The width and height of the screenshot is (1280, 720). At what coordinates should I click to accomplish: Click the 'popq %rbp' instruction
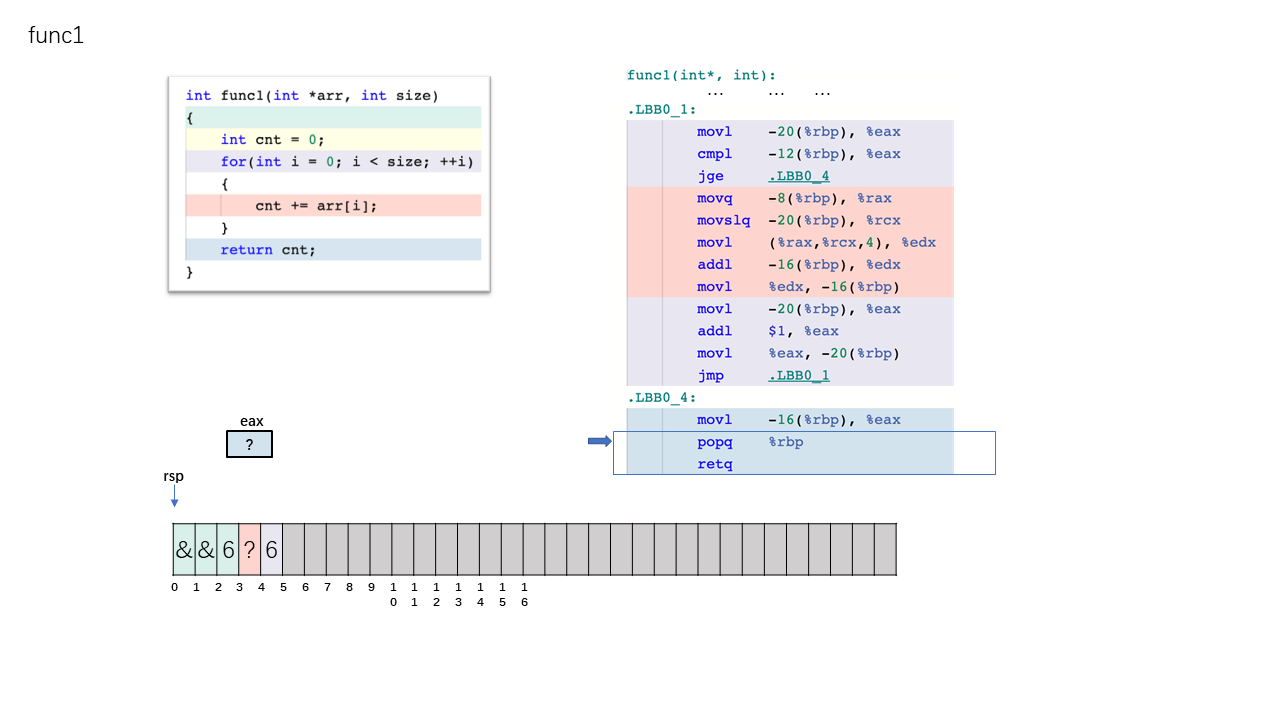[x=750, y=442]
